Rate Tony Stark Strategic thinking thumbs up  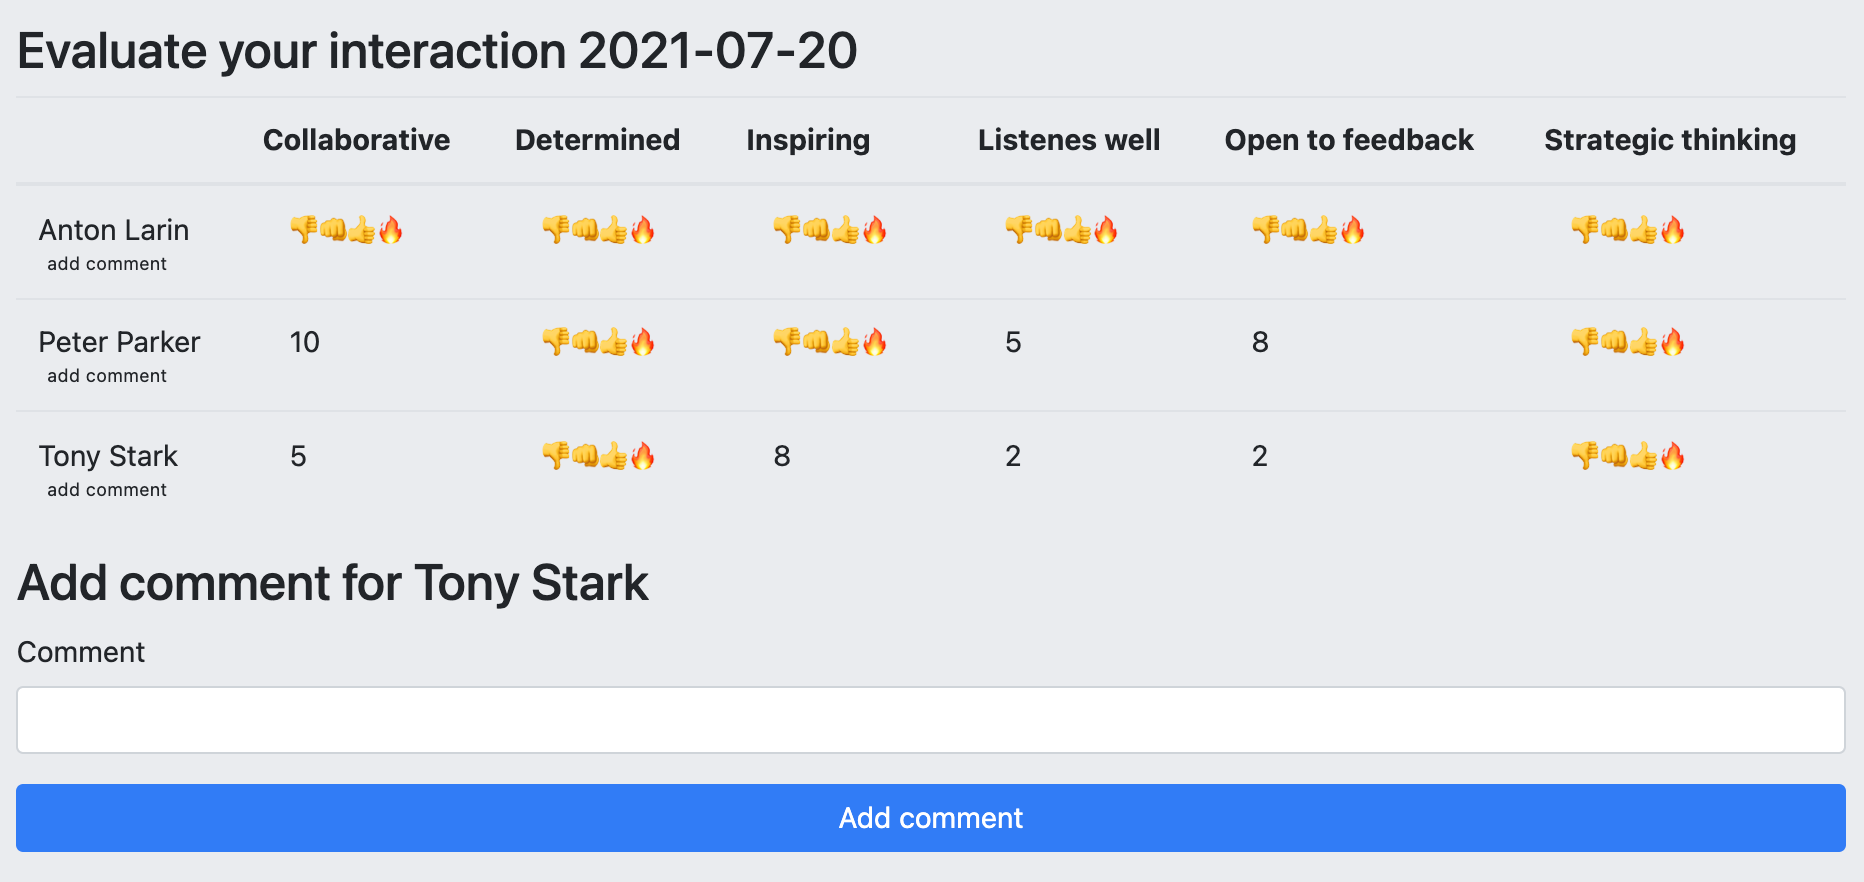click(x=1644, y=456)
